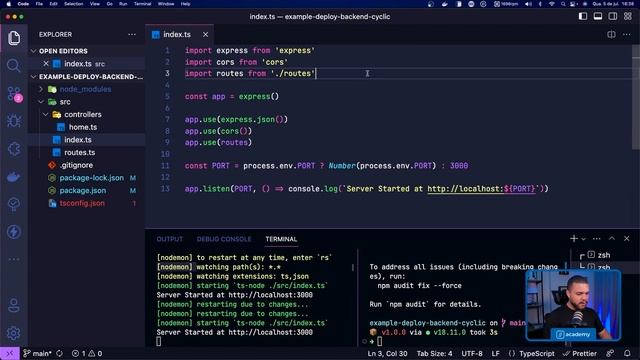Toggle Prettier formatter status
Viewport: 640px width, 360px height.
(580, 353)
